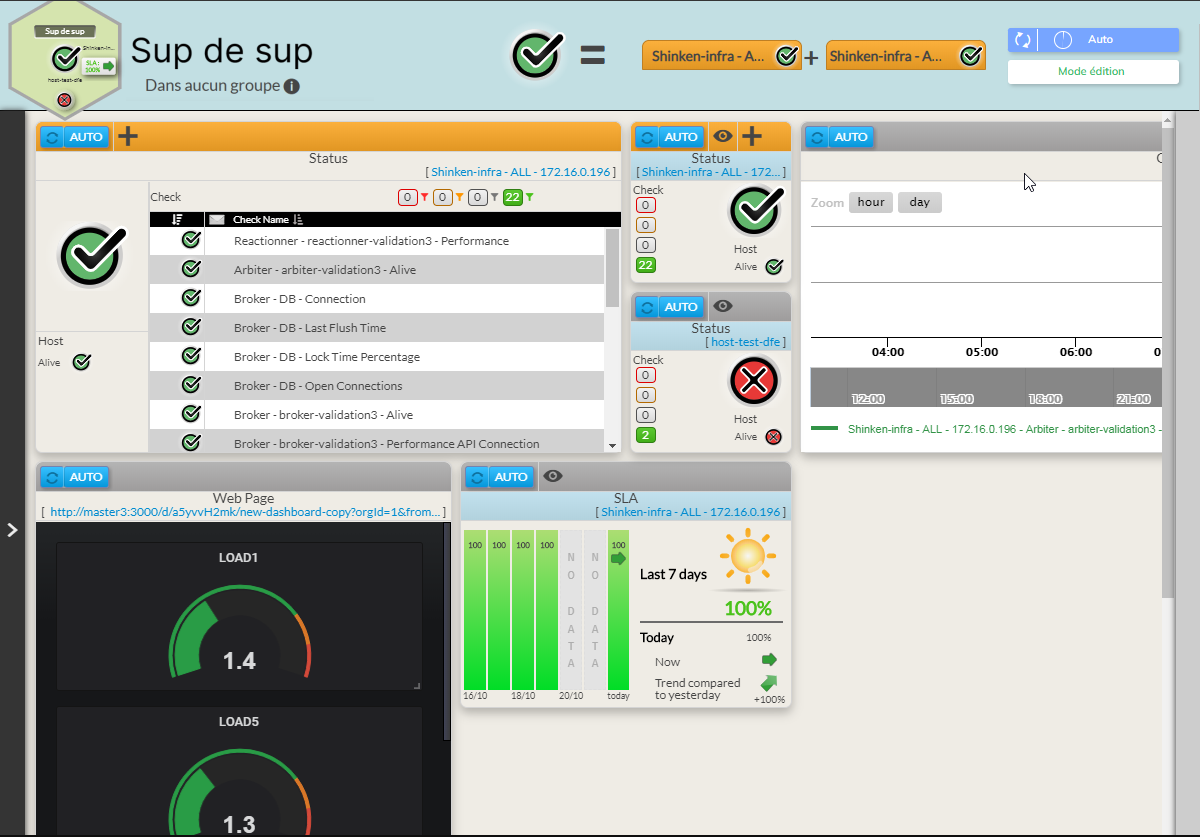The image size is (1200, 837).
Task: Click the Sup de sup hexagon thumbnail
Action: click(x=65, y=61)
